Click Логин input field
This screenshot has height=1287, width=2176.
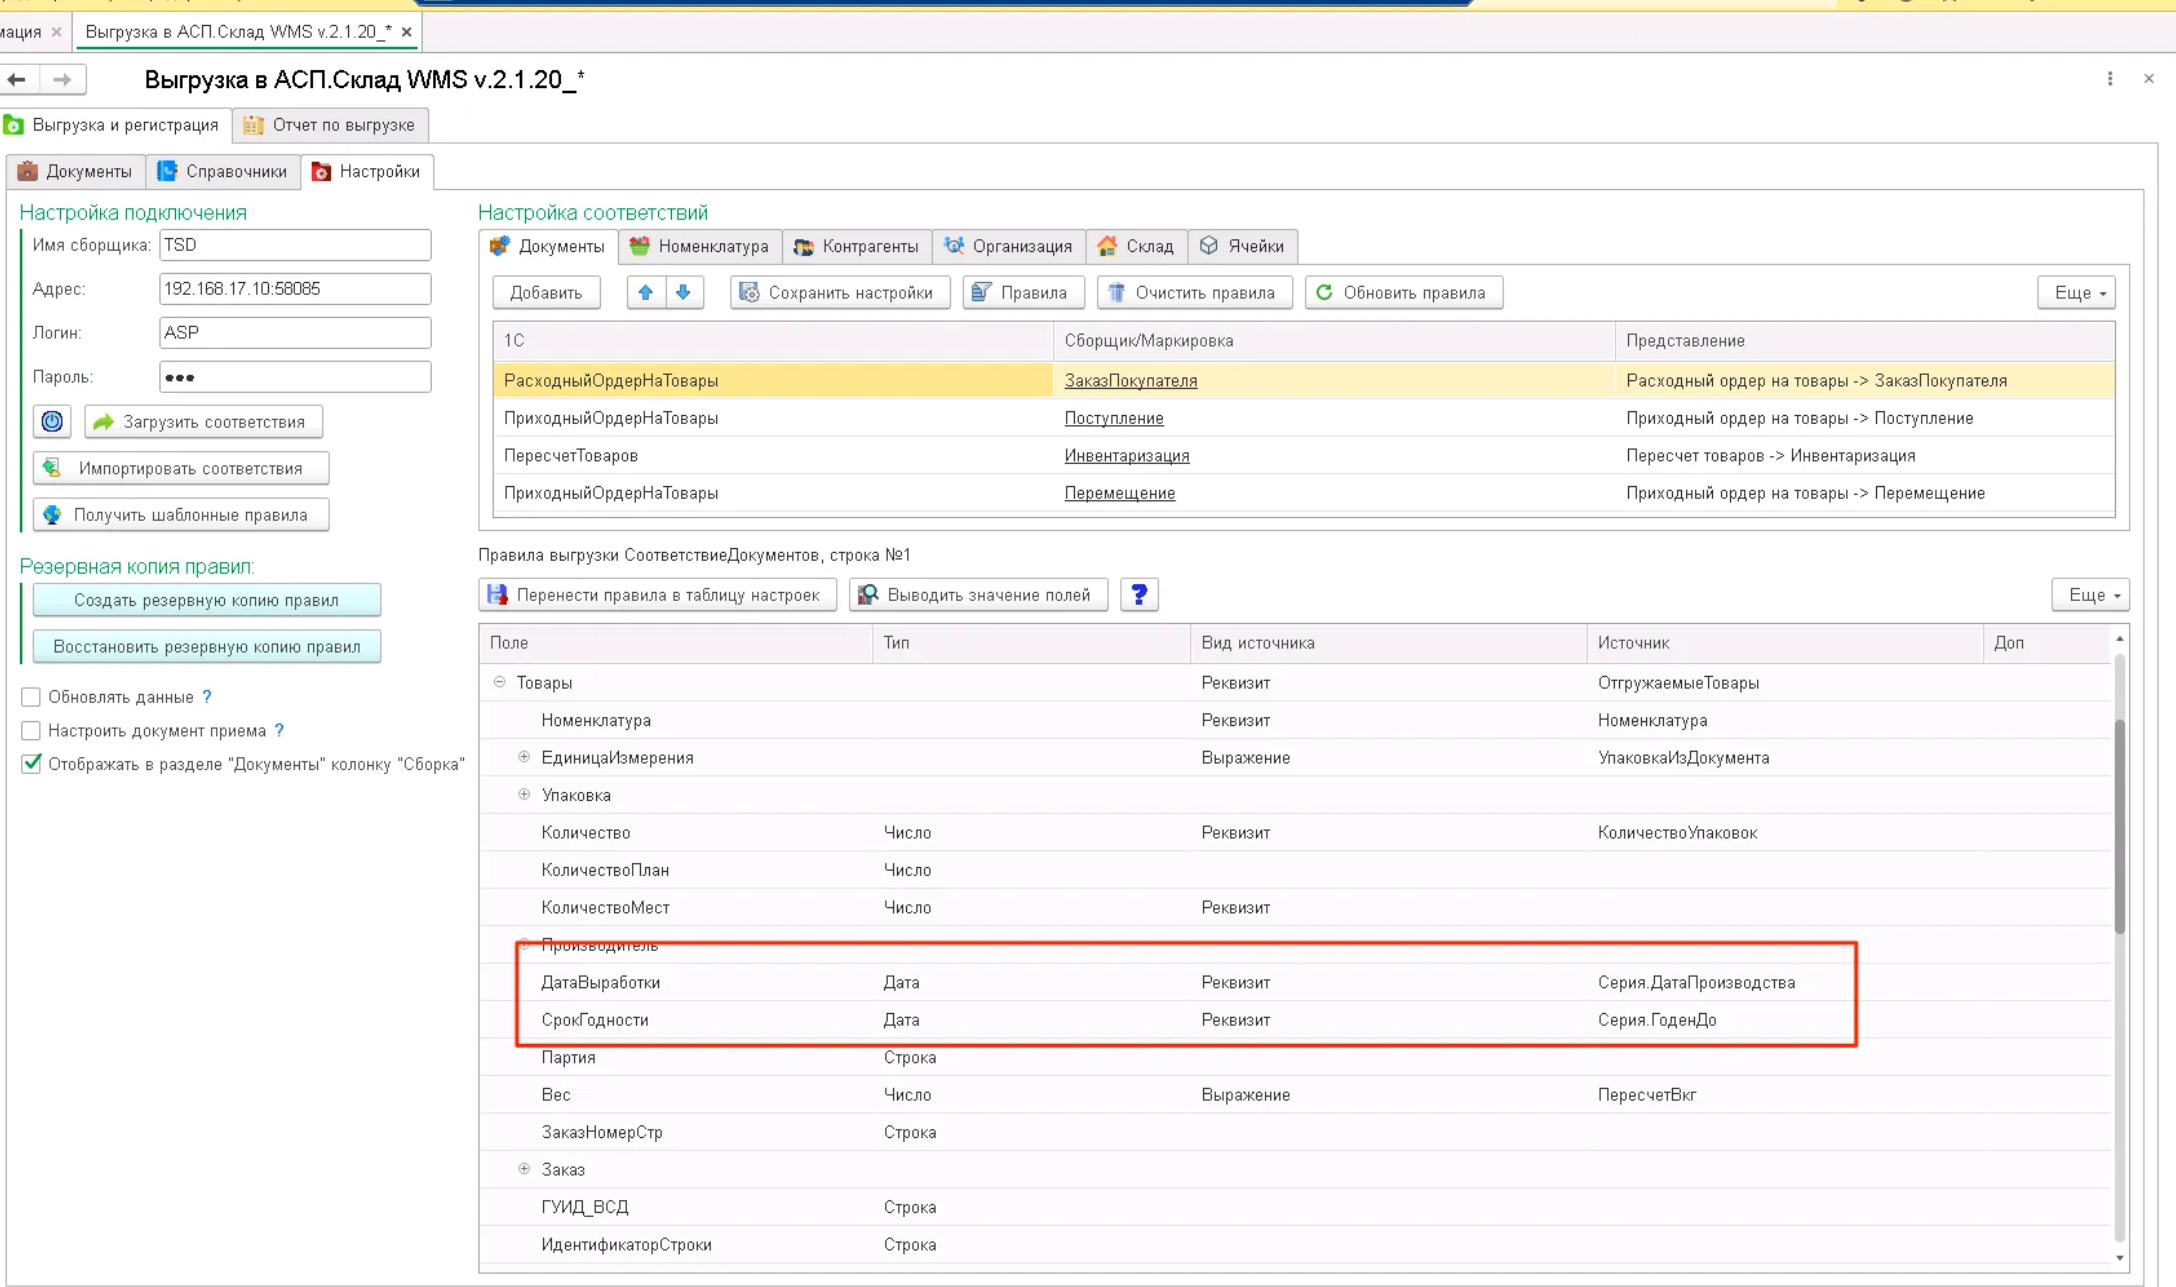point(295,333)
